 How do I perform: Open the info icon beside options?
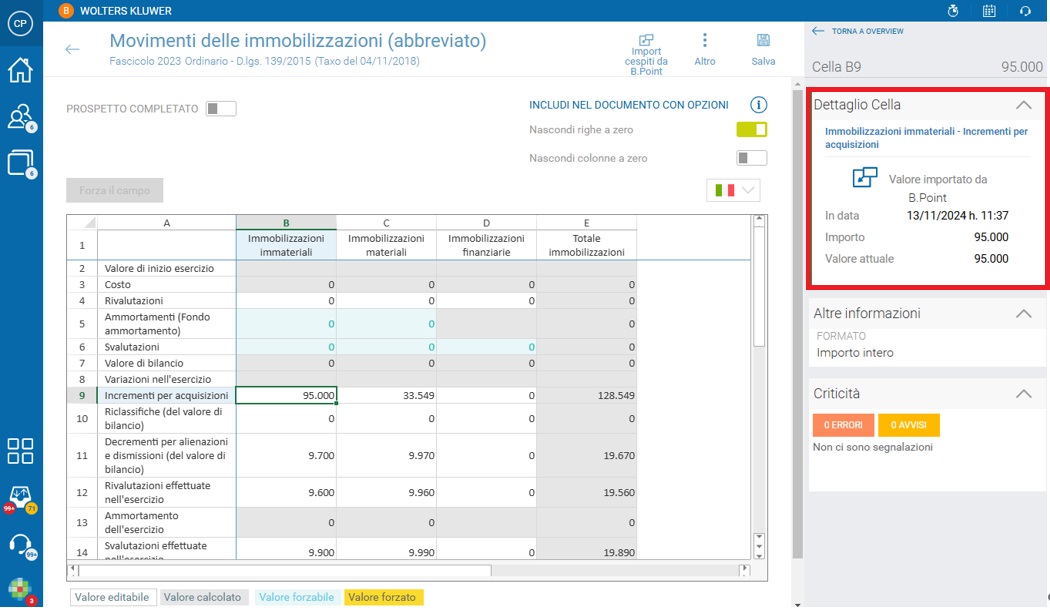(x=759, y=105)
